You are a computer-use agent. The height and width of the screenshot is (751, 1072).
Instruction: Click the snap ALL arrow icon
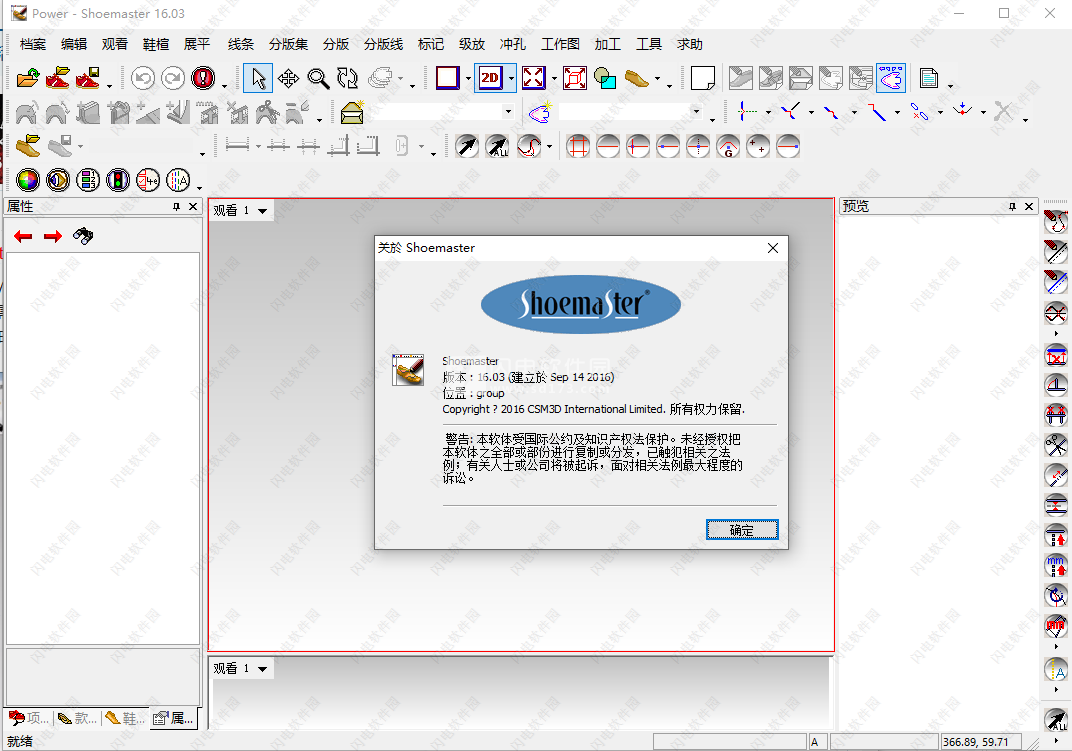coord(497,146)
